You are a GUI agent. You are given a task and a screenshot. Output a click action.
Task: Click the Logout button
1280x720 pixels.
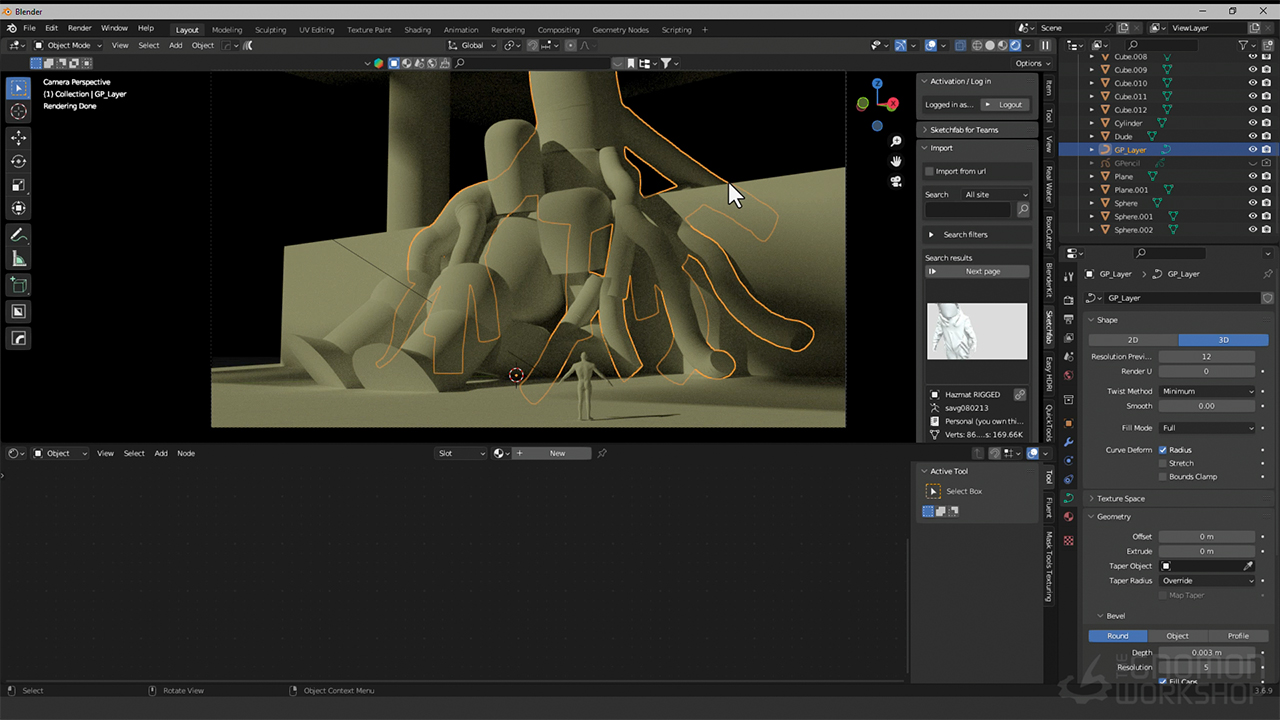point(1004,105)
